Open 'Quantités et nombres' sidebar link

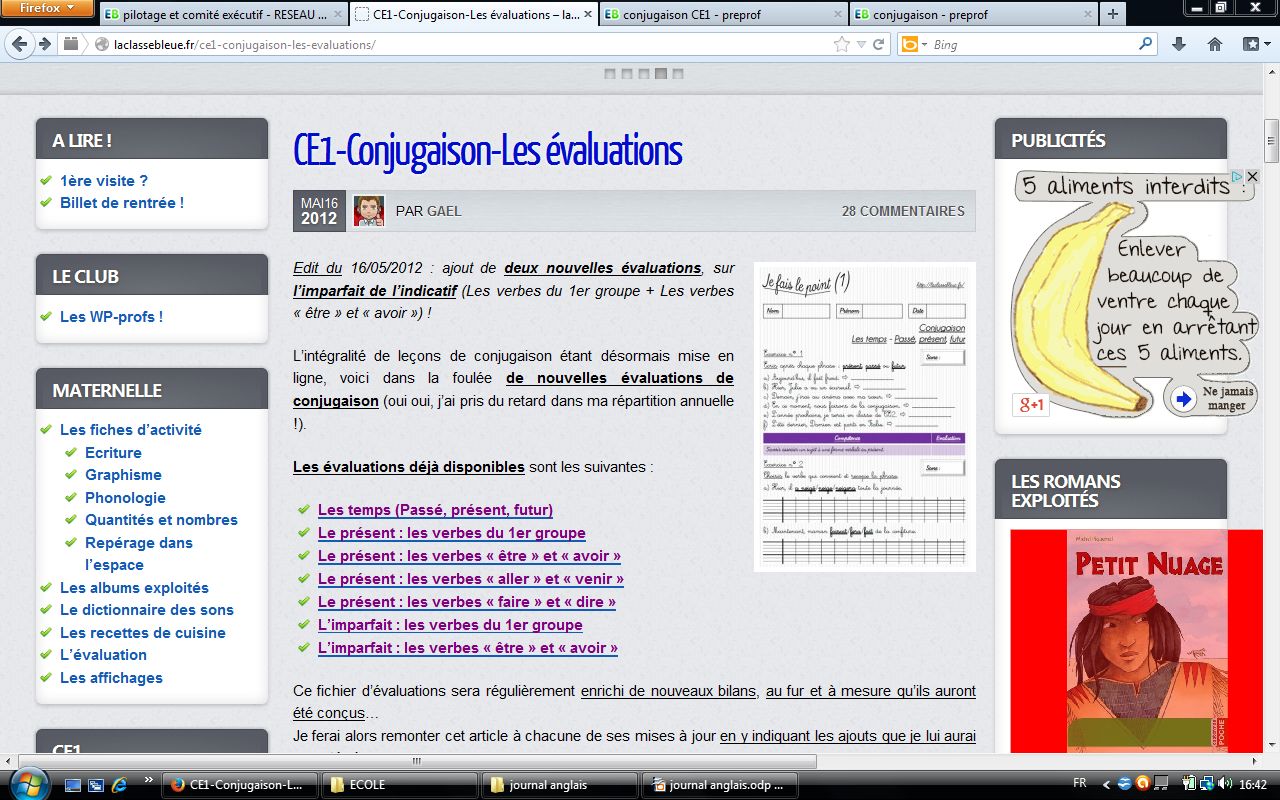[x=161, y=520]
